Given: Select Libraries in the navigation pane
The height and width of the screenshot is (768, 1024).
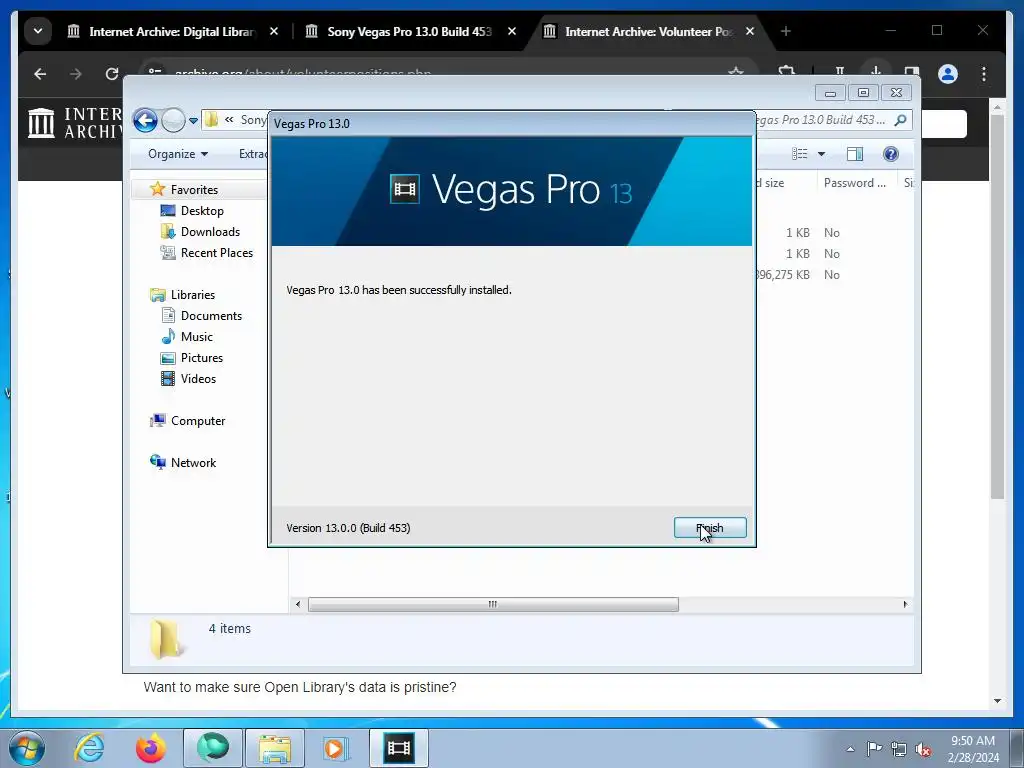Looking at the screenshot, I should click(192, 295).
